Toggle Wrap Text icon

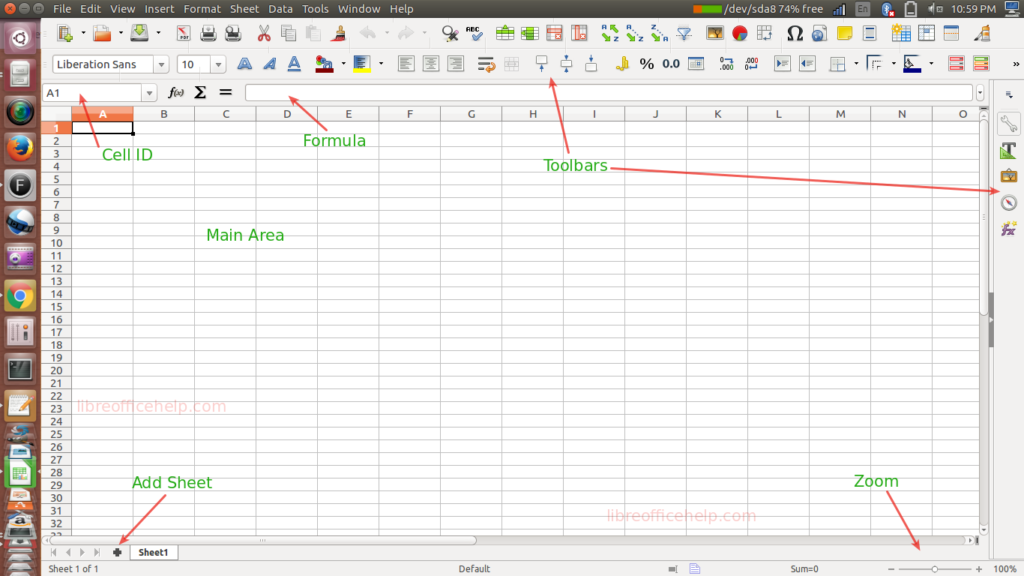(486, 63)
